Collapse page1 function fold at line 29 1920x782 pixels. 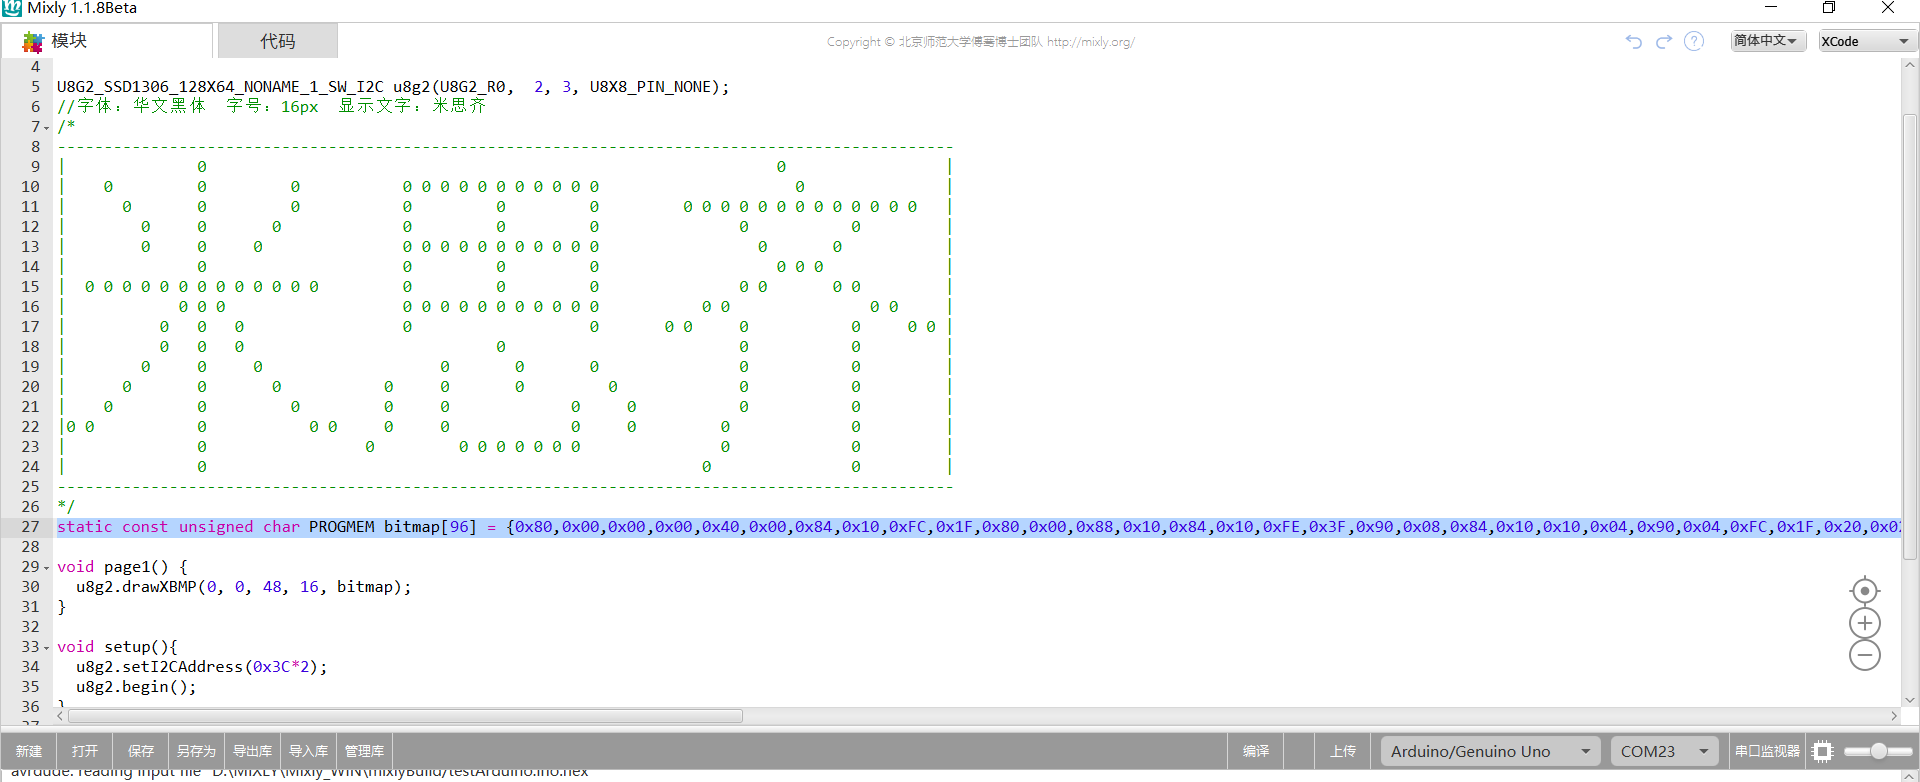click(46, 567)
